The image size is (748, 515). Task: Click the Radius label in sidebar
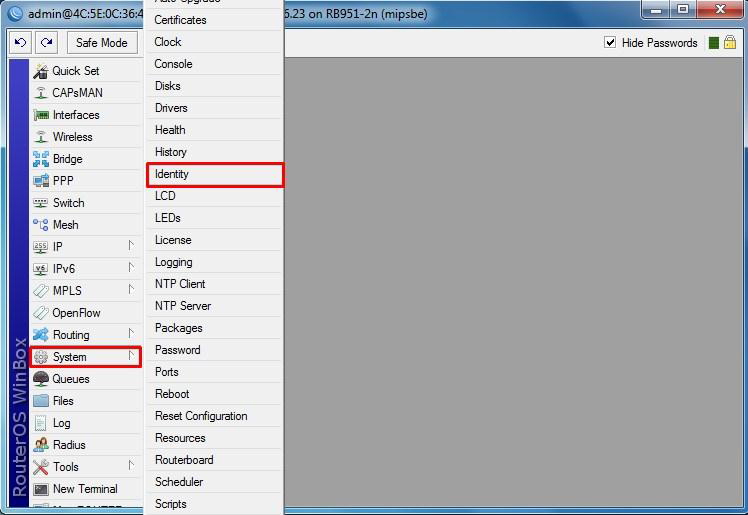coord(69,445)
